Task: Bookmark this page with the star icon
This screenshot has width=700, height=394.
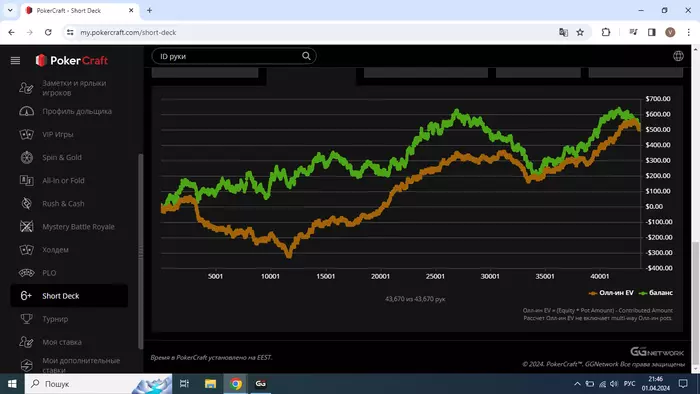Action: 580,32
